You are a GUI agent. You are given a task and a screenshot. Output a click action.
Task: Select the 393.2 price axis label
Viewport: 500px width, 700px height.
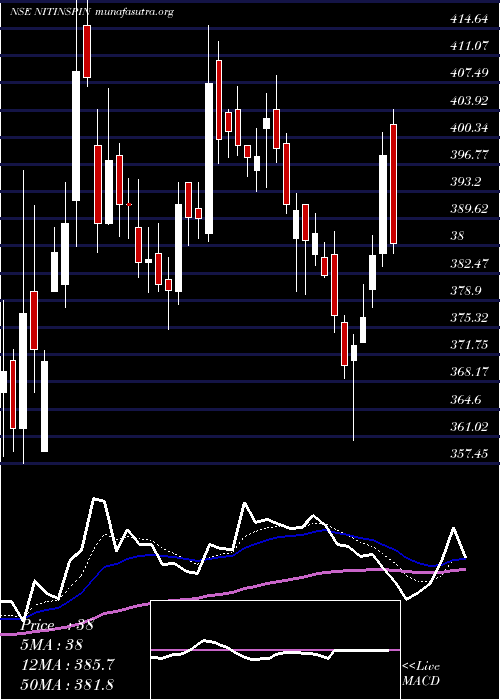[x=465, y=182]
